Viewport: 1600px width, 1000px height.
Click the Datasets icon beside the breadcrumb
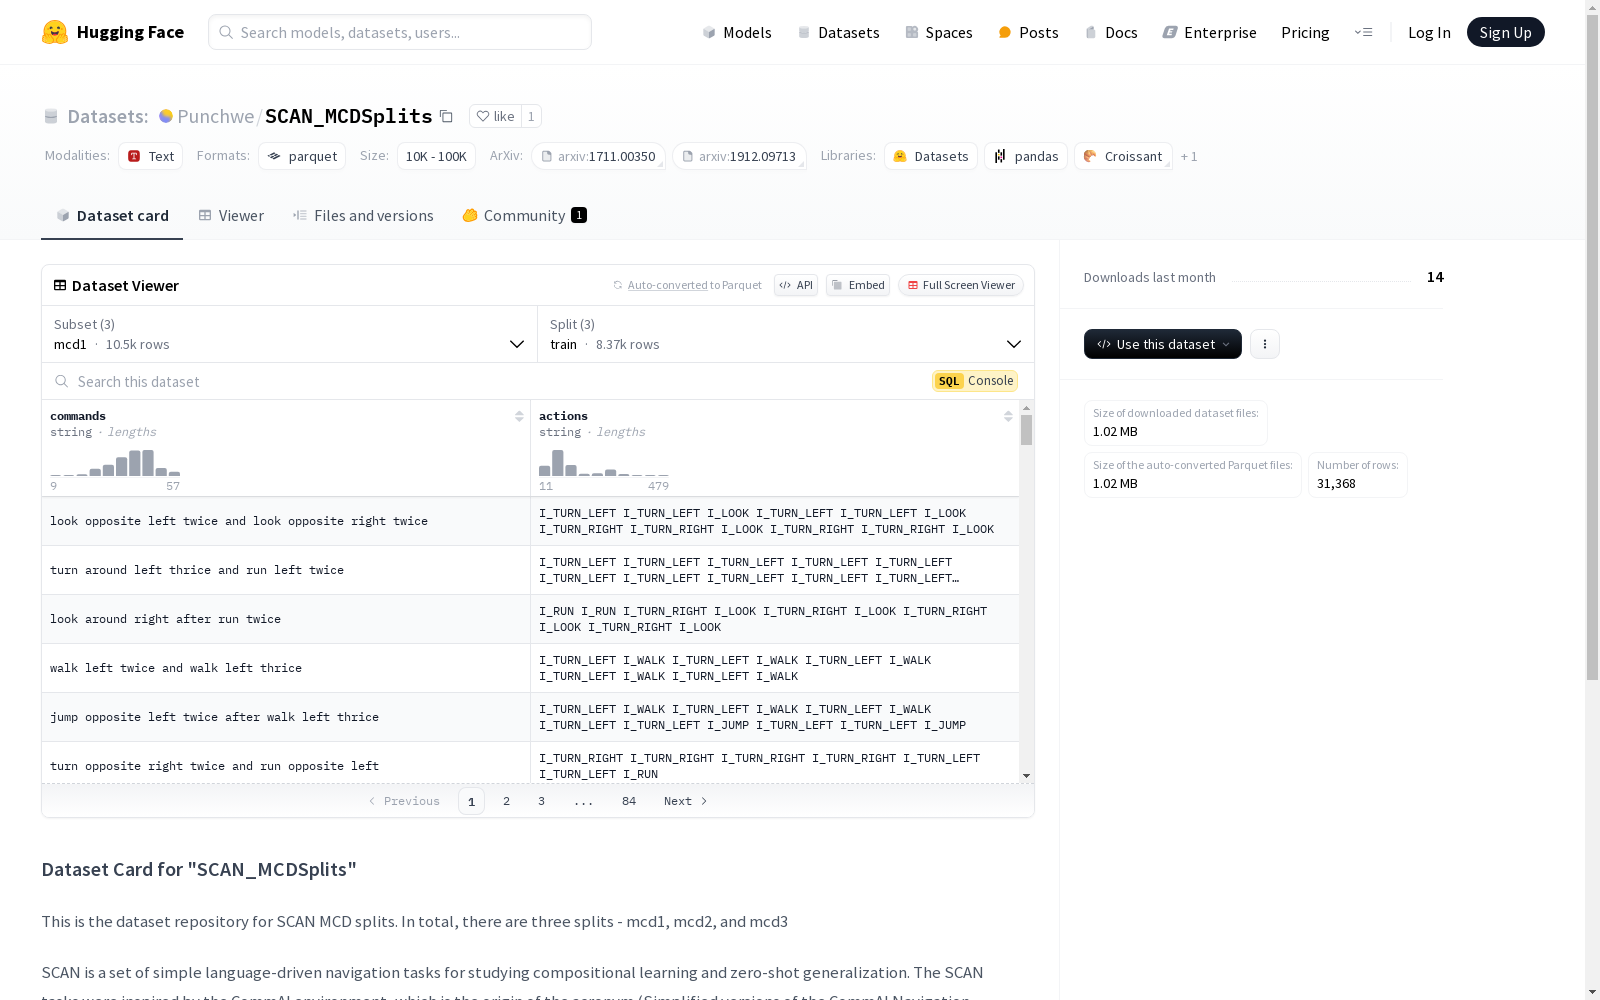pyautogui.click(x=51, y=117)
